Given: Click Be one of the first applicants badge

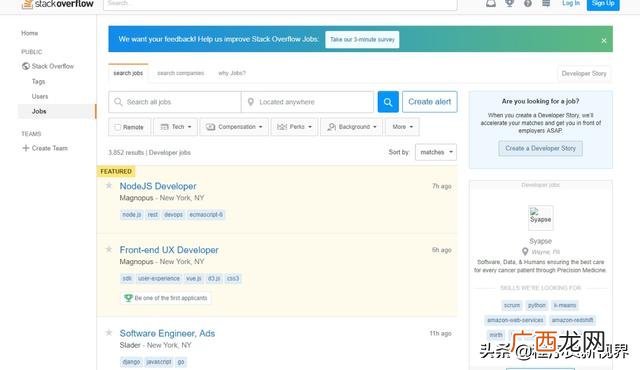Looking at the screenshot, I should pyautogui.click(x=166, y=298).
